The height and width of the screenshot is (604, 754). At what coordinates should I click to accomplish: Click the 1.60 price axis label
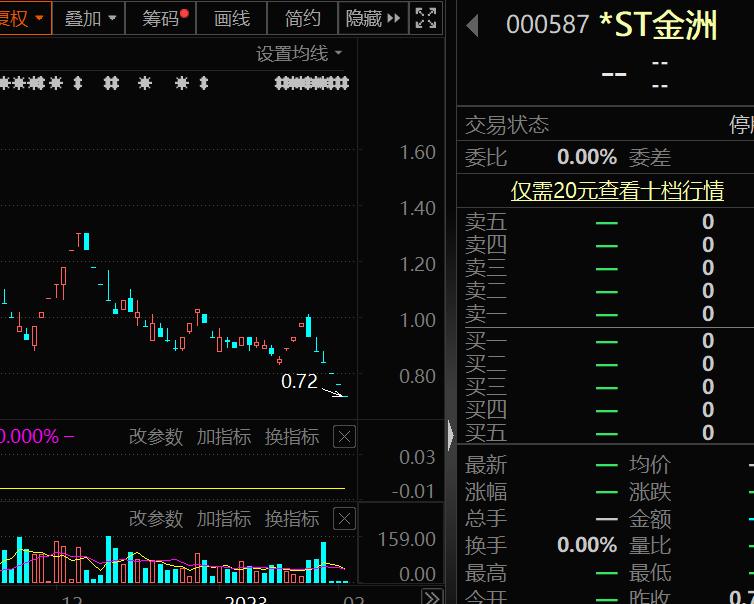coord(417,152)
